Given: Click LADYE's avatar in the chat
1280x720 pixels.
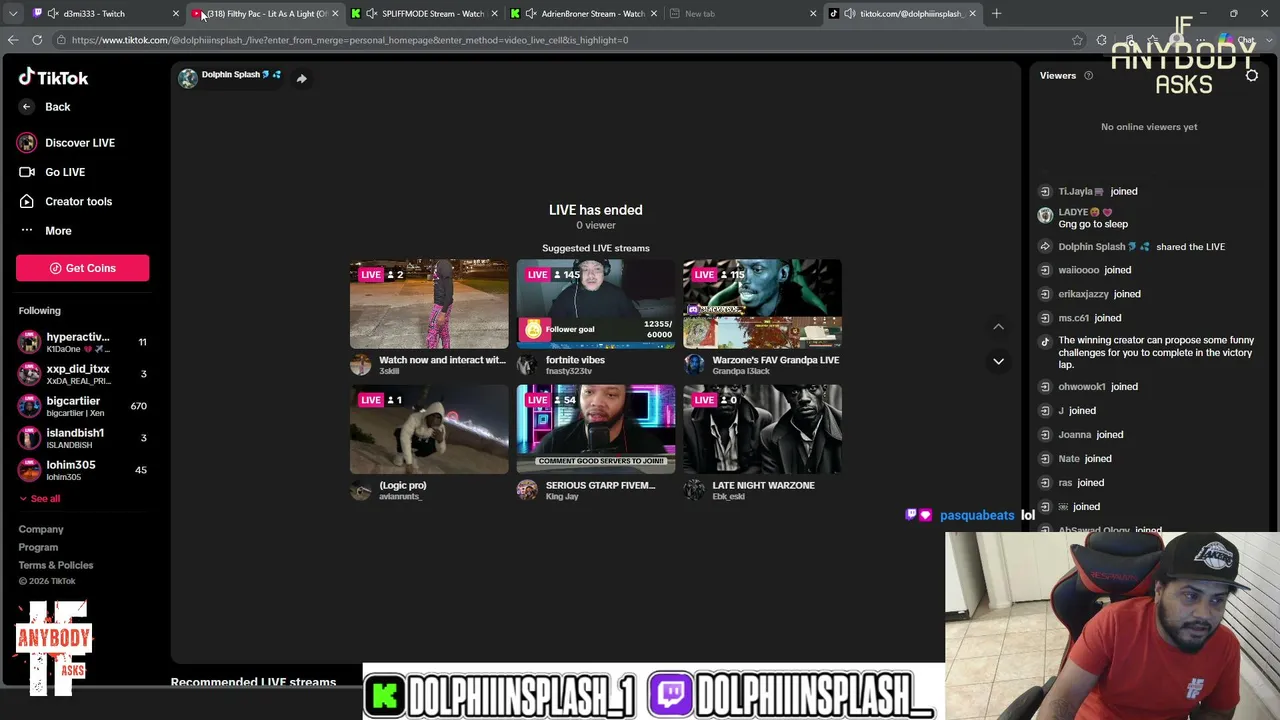Looking at the screenshot, I should click(x=1045, y=215).
